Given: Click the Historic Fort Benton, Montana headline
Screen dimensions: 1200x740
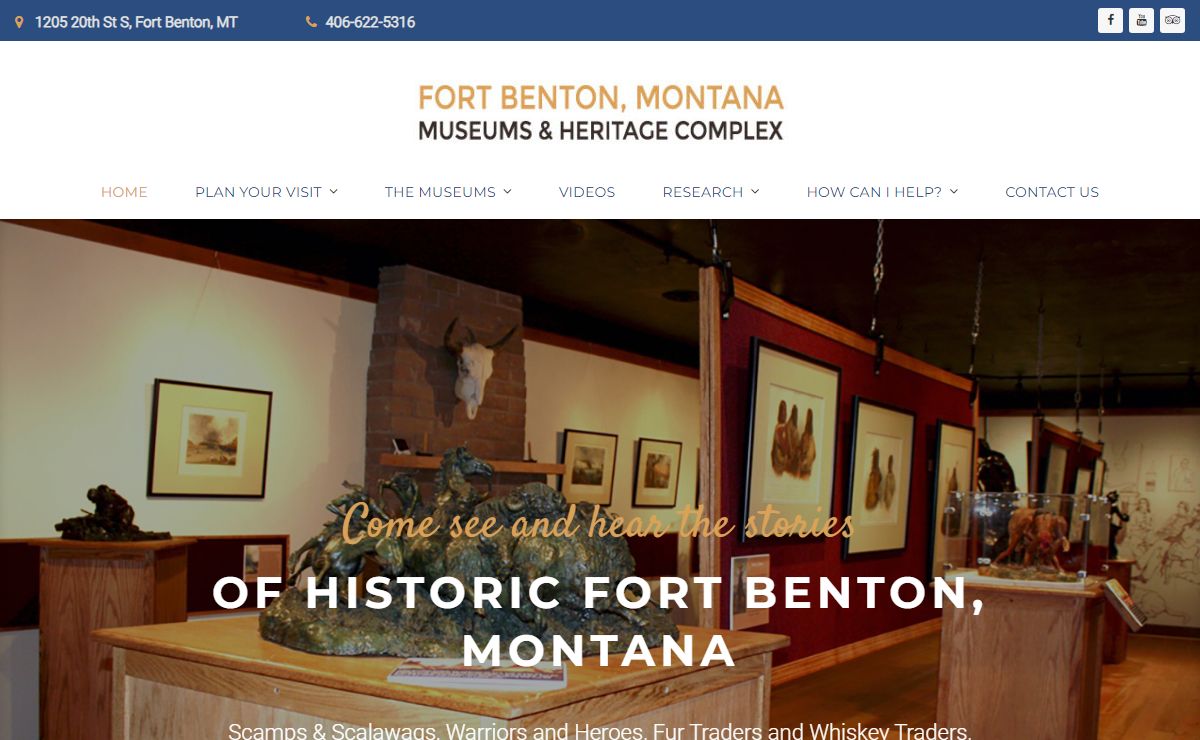Looking at the screenshot, I should [x=599, y=621].
